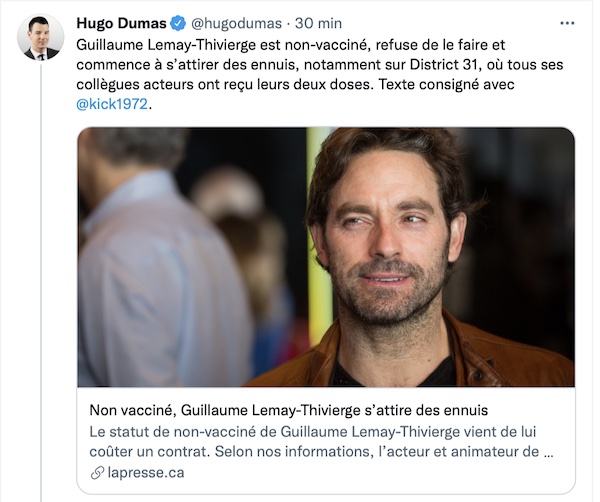Open Hugo Dumas's profile picture
The width and height of the screenshot is (600, 502).
click(x=41, y=37)
